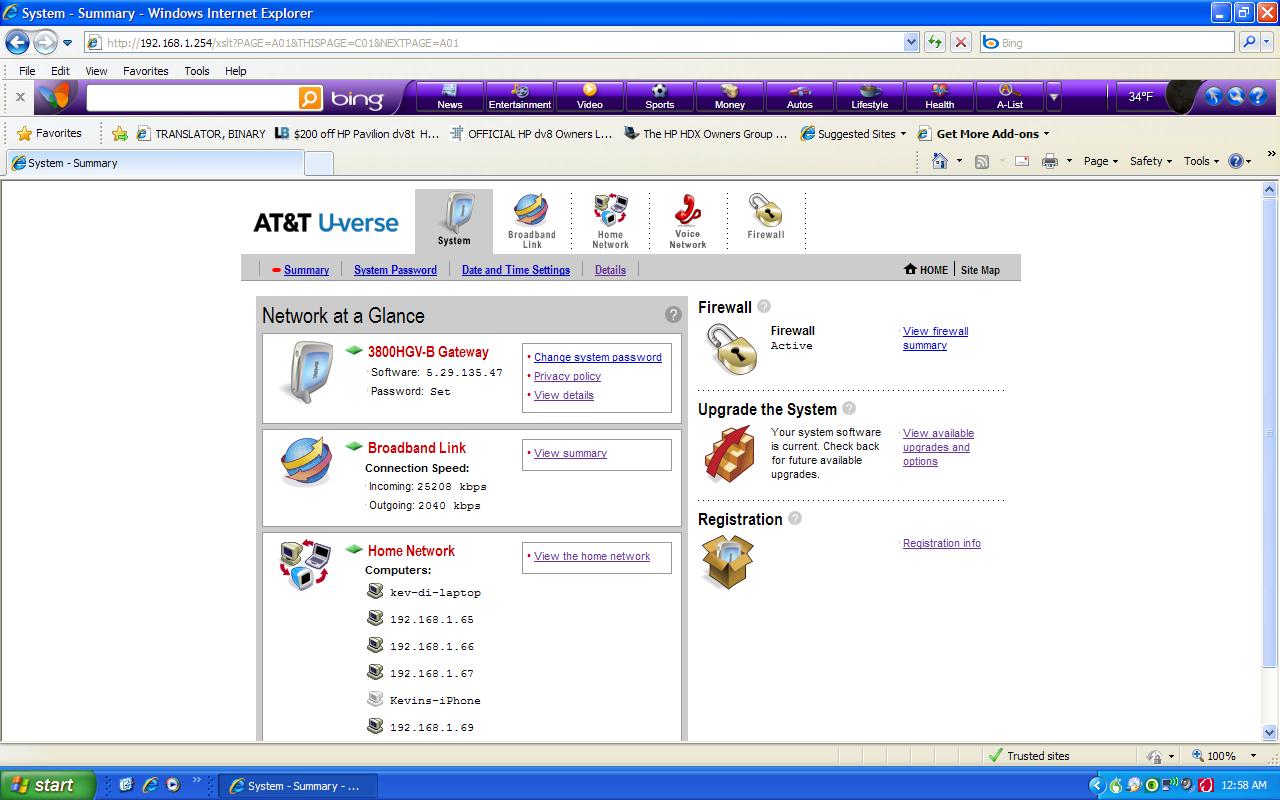Click the browser Back button

coord(18,42)
